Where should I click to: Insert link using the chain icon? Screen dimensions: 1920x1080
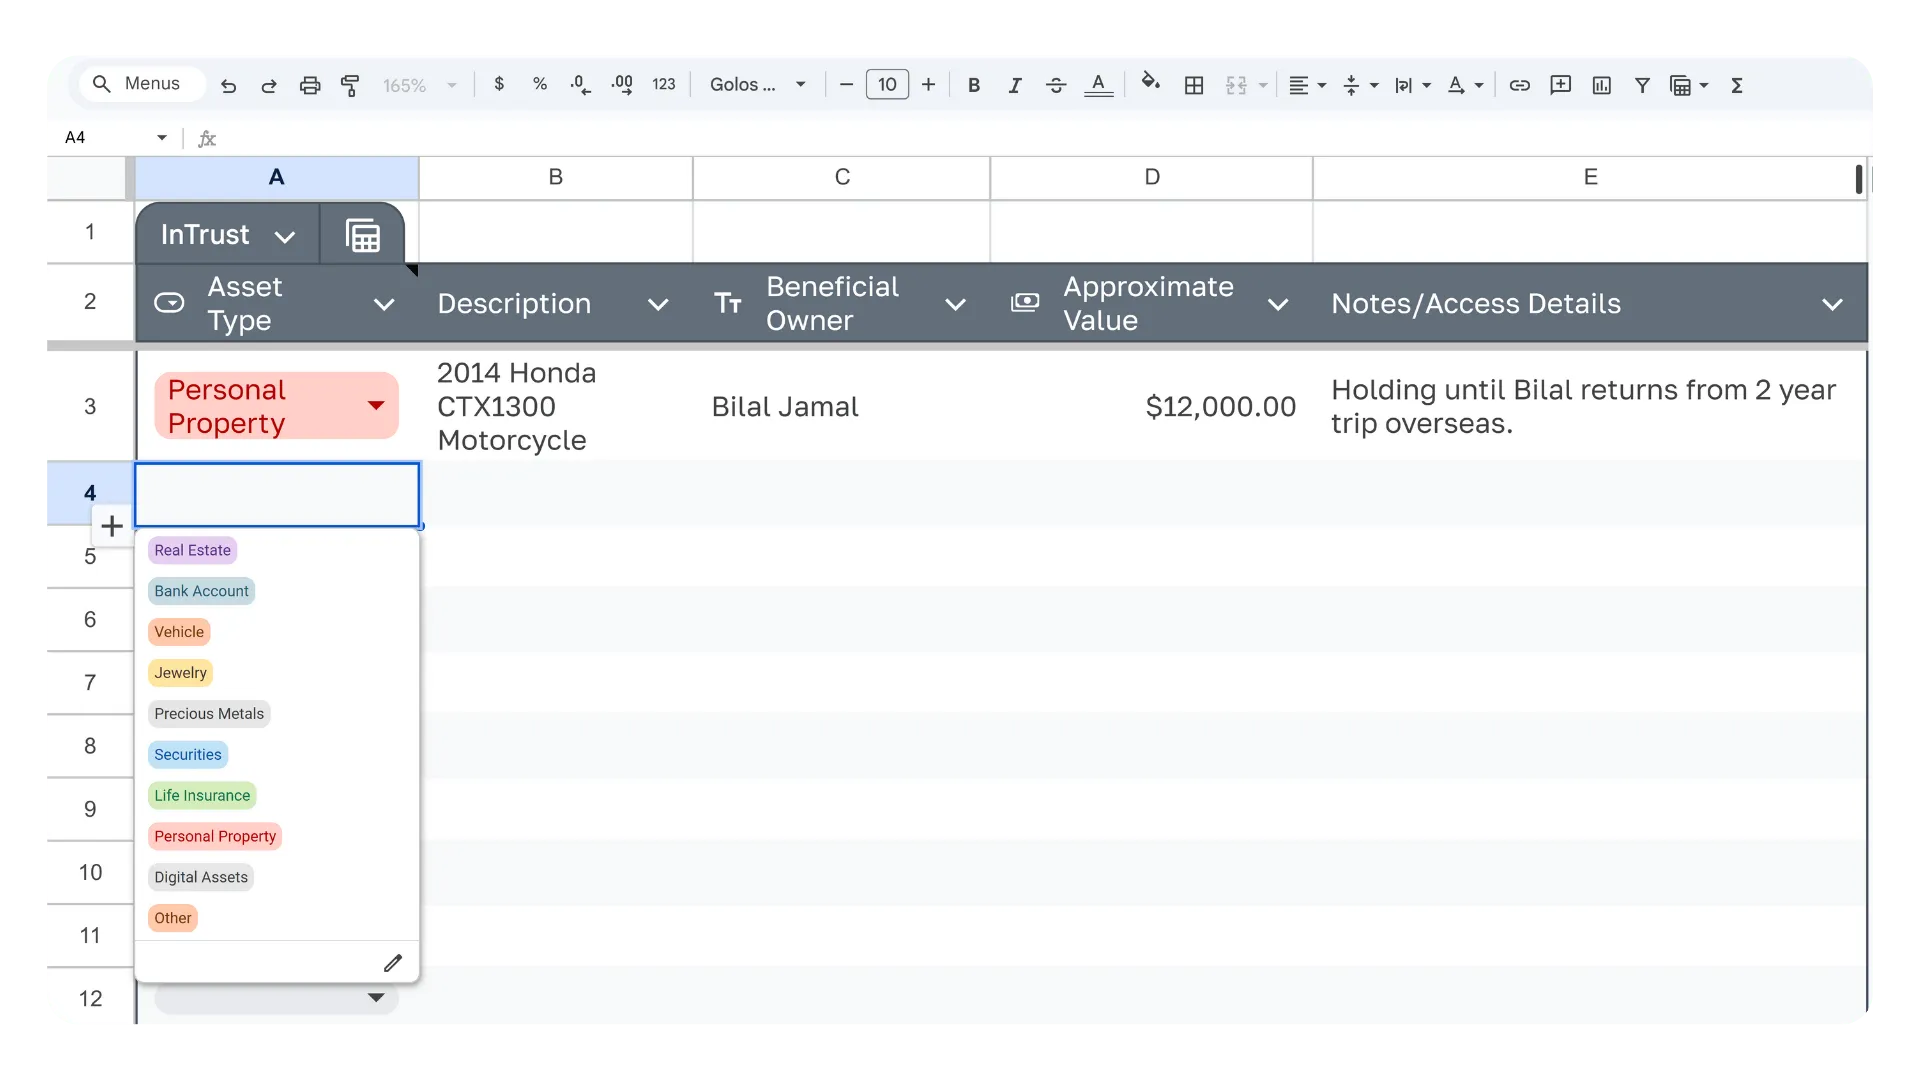(x=1520, y=86)
